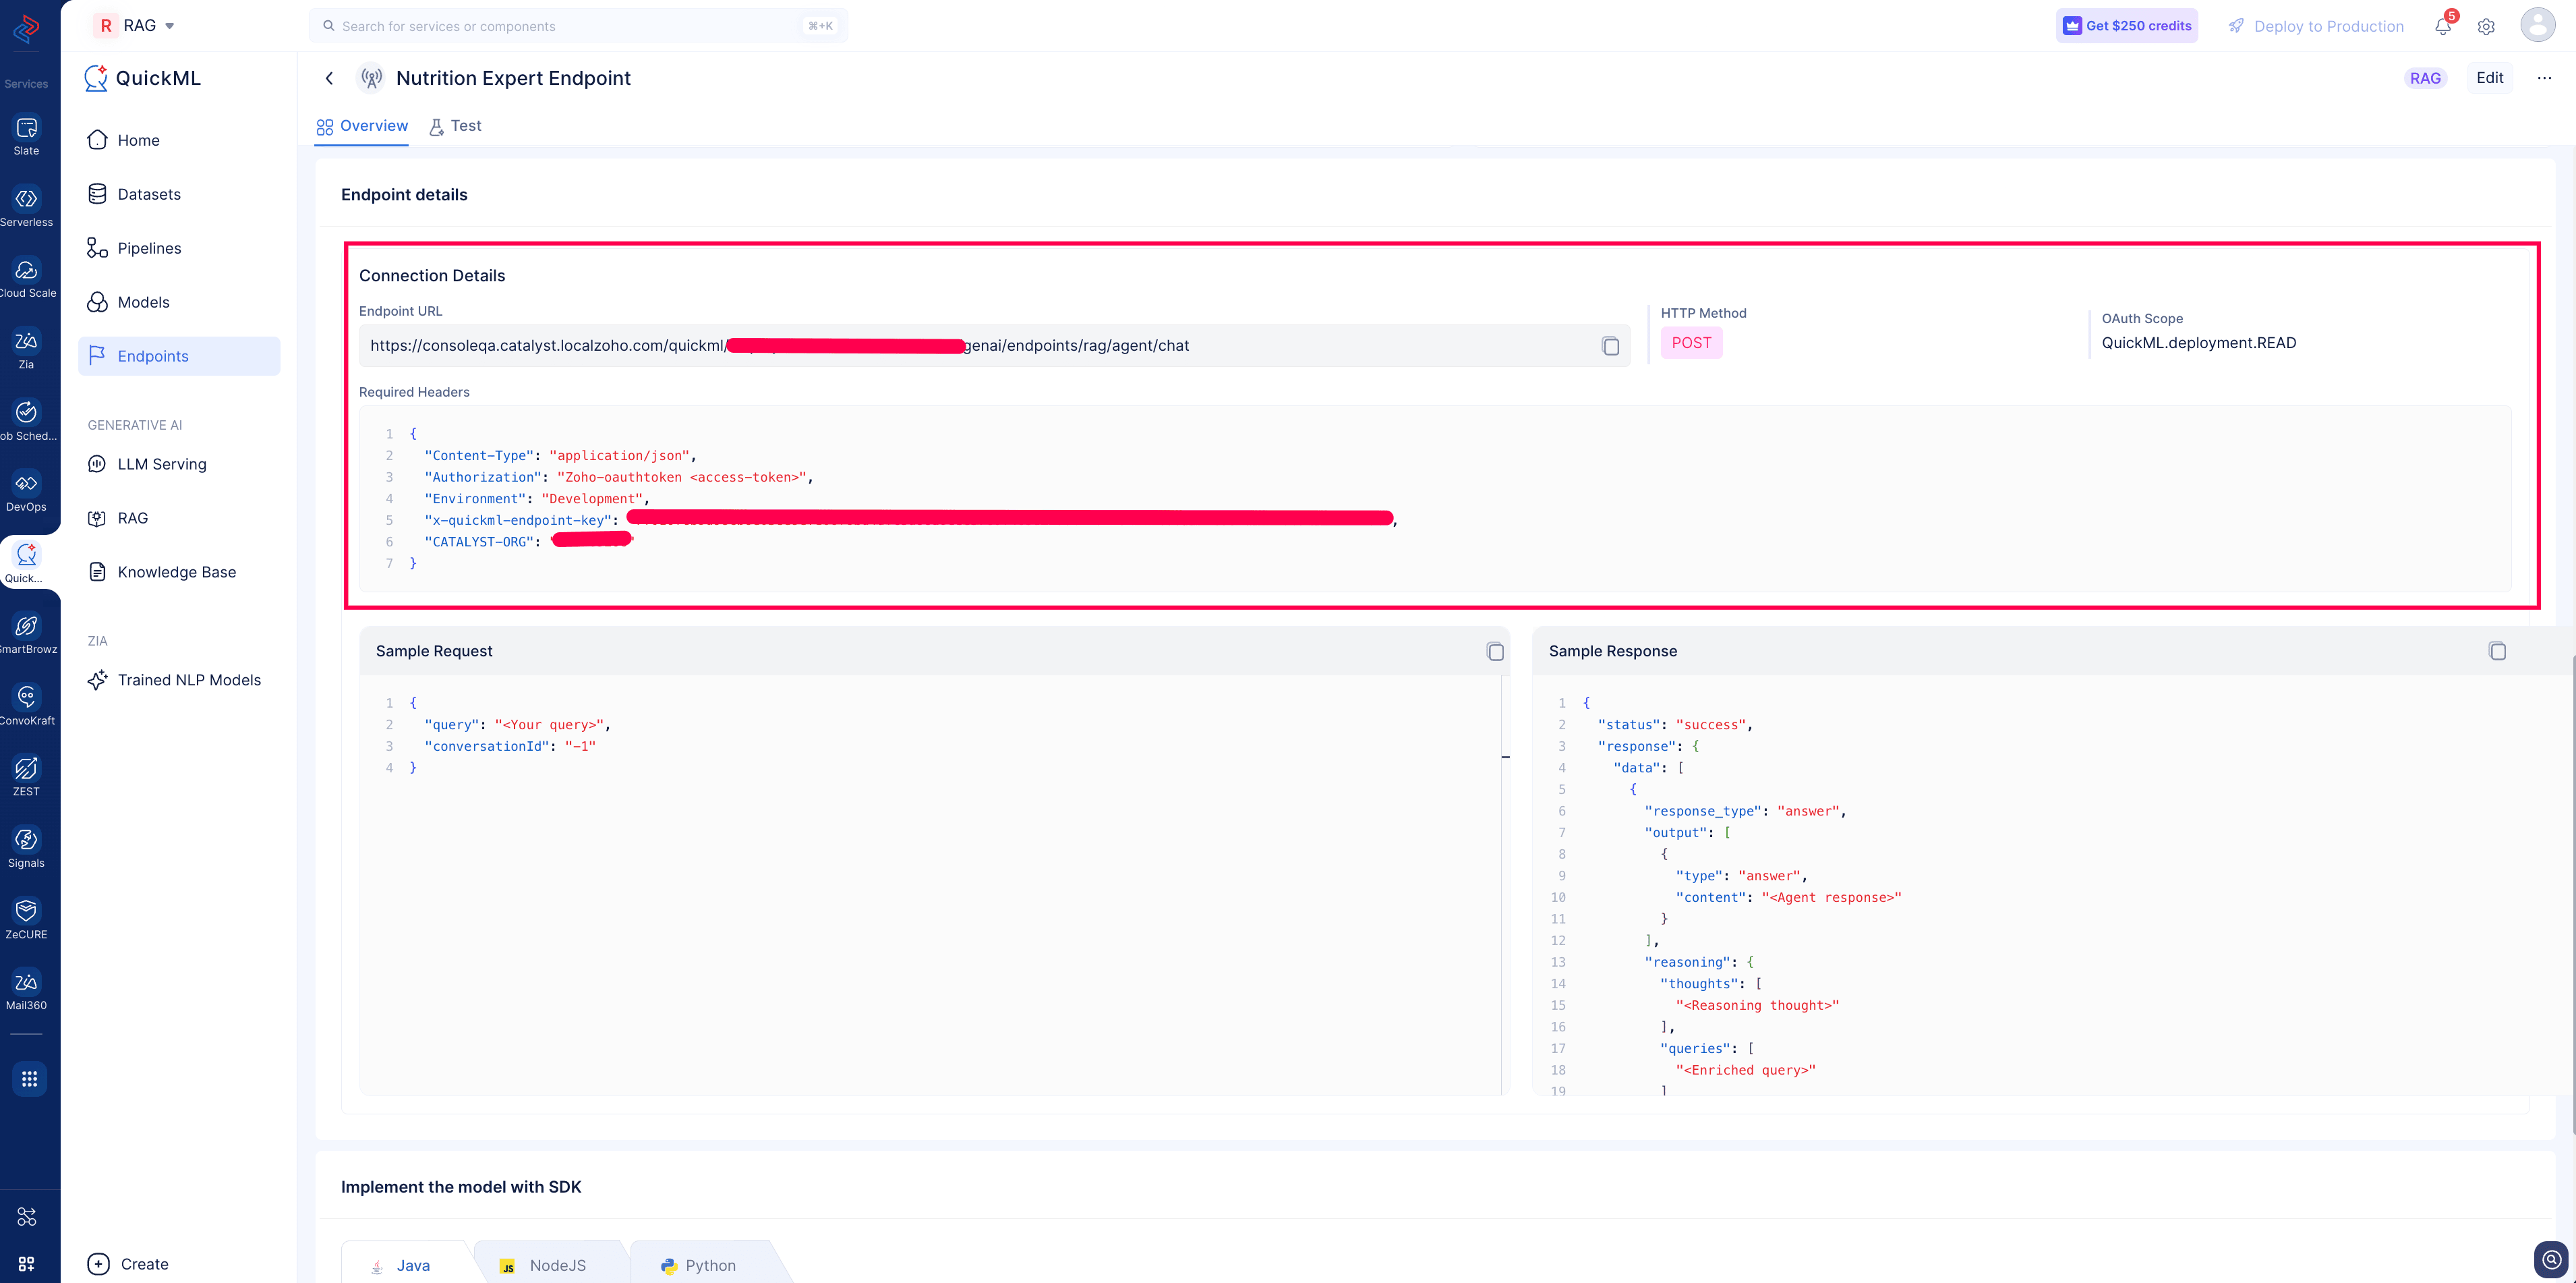The height and width of the screenshot is (1283, 2576).
Task: Open Trained NLP Models
Action: coord(179,680)
